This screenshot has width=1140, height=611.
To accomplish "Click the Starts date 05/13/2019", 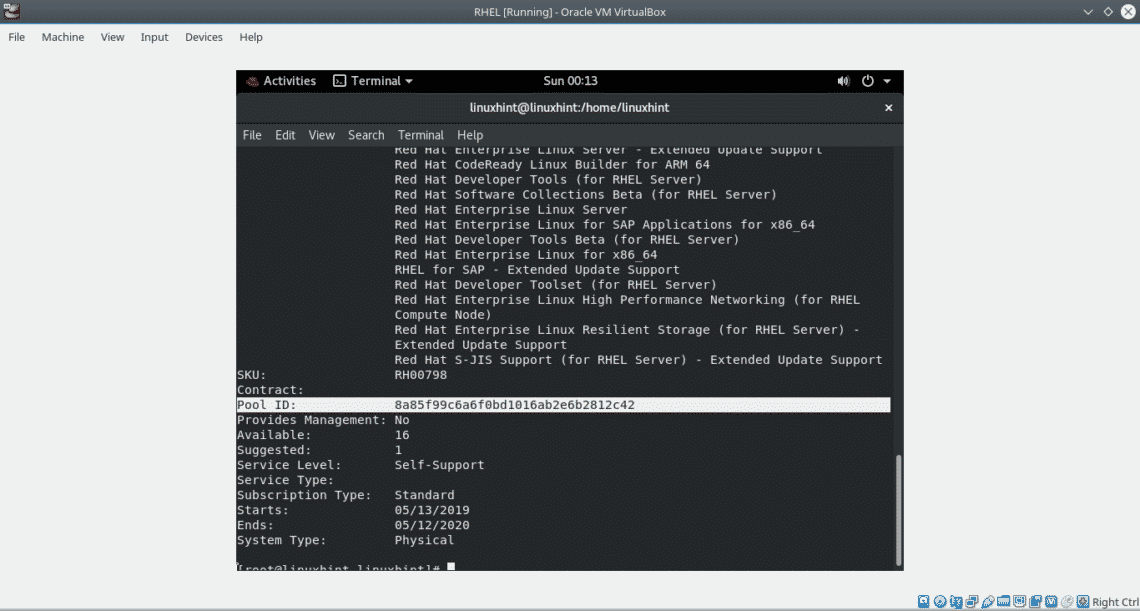I will point(432,510).
